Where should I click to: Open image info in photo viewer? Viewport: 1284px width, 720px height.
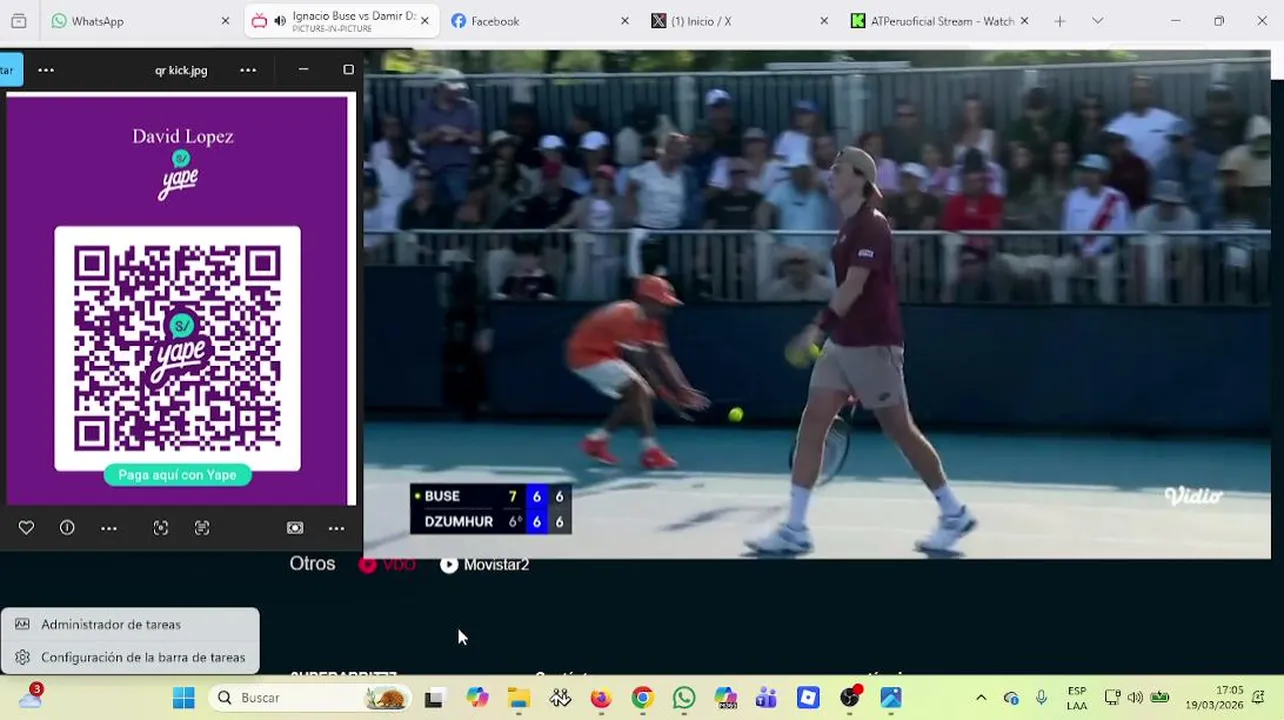(x=67, y=528)
